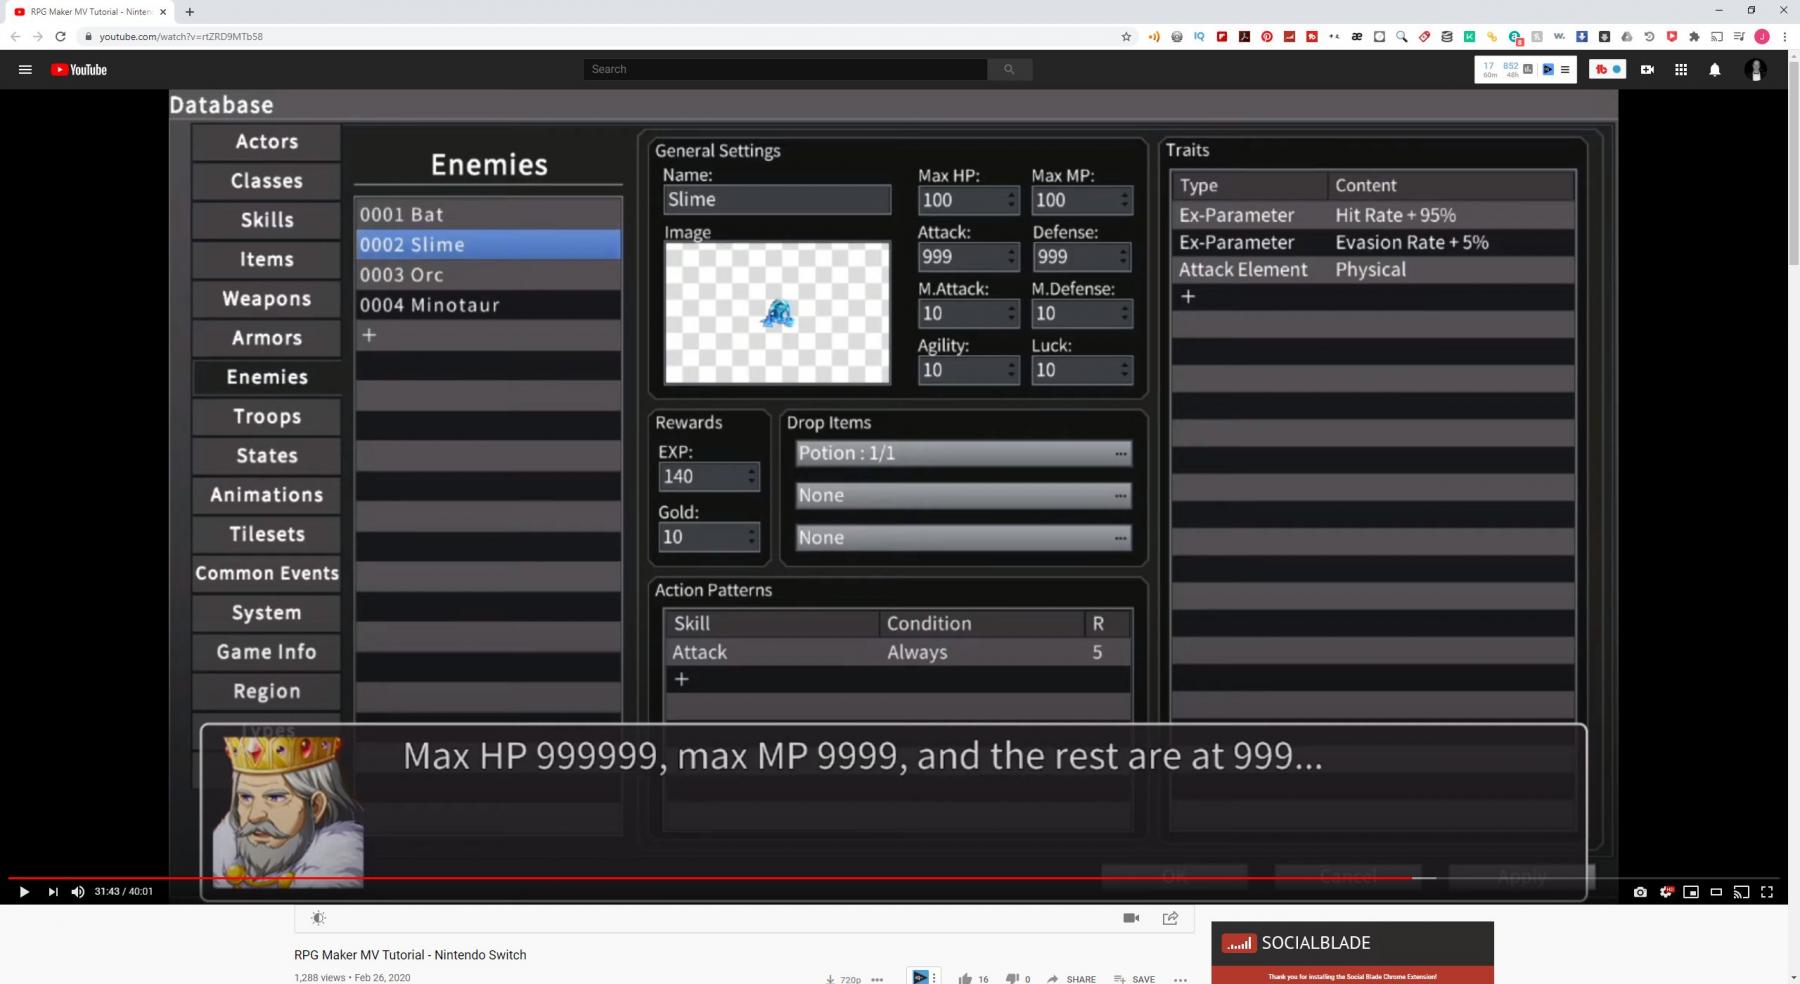Play the video
Viewport: 1800px width, 984px height.
pos(24,892)
